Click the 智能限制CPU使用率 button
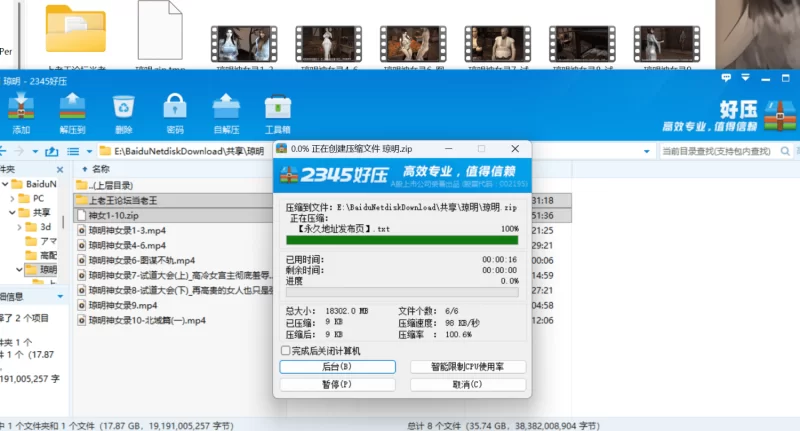 click(468, 367)
